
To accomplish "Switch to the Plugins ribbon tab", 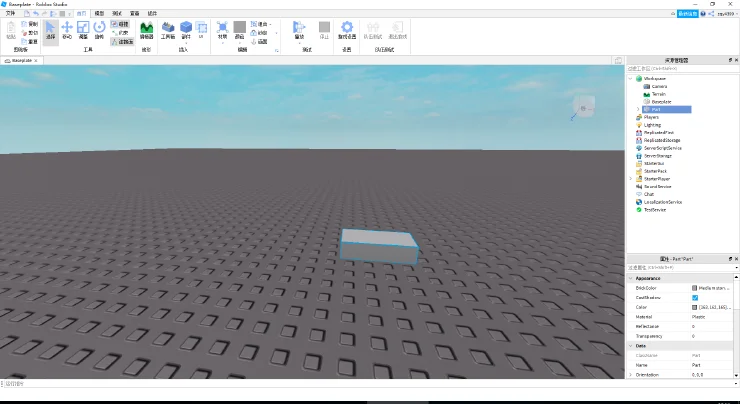I will (152, 14).
